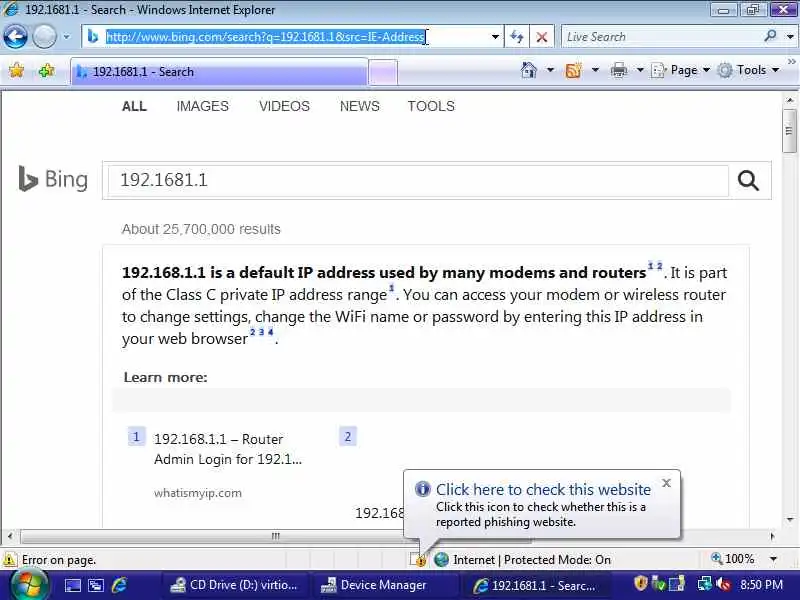Click the whatismyip.com source text

click(198, 493)
